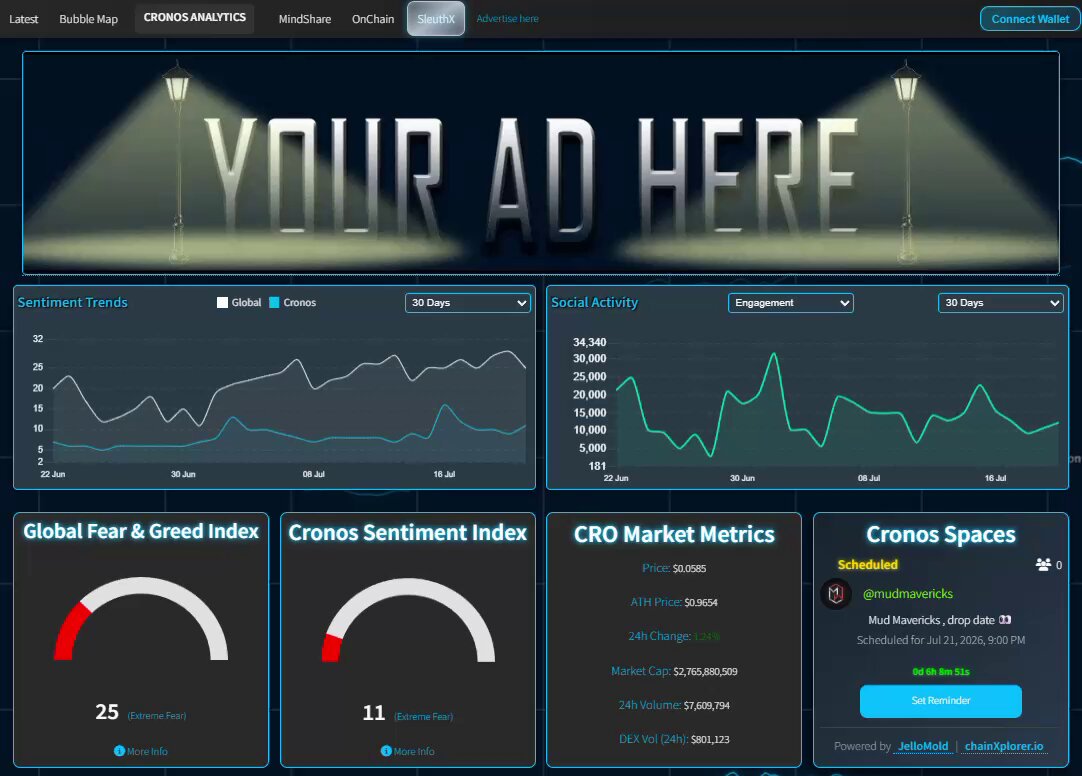
Task: Click the info icon under Cronos Sentiment Index
Action: [x=386, y=750]
